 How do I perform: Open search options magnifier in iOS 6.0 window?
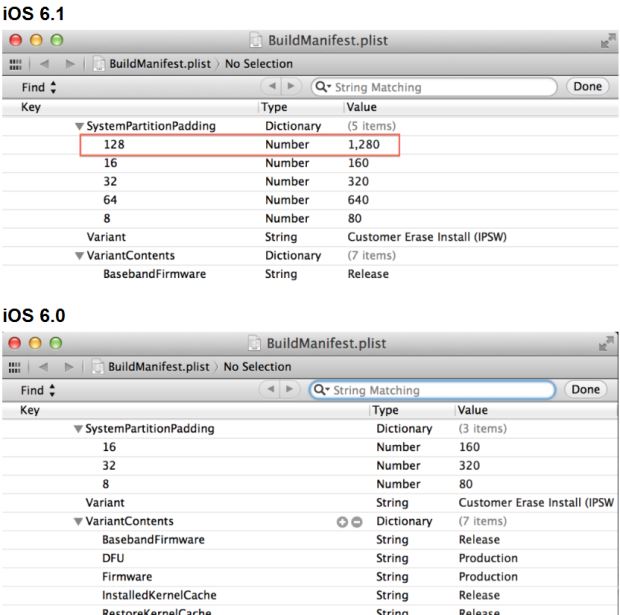pos(321,390)
